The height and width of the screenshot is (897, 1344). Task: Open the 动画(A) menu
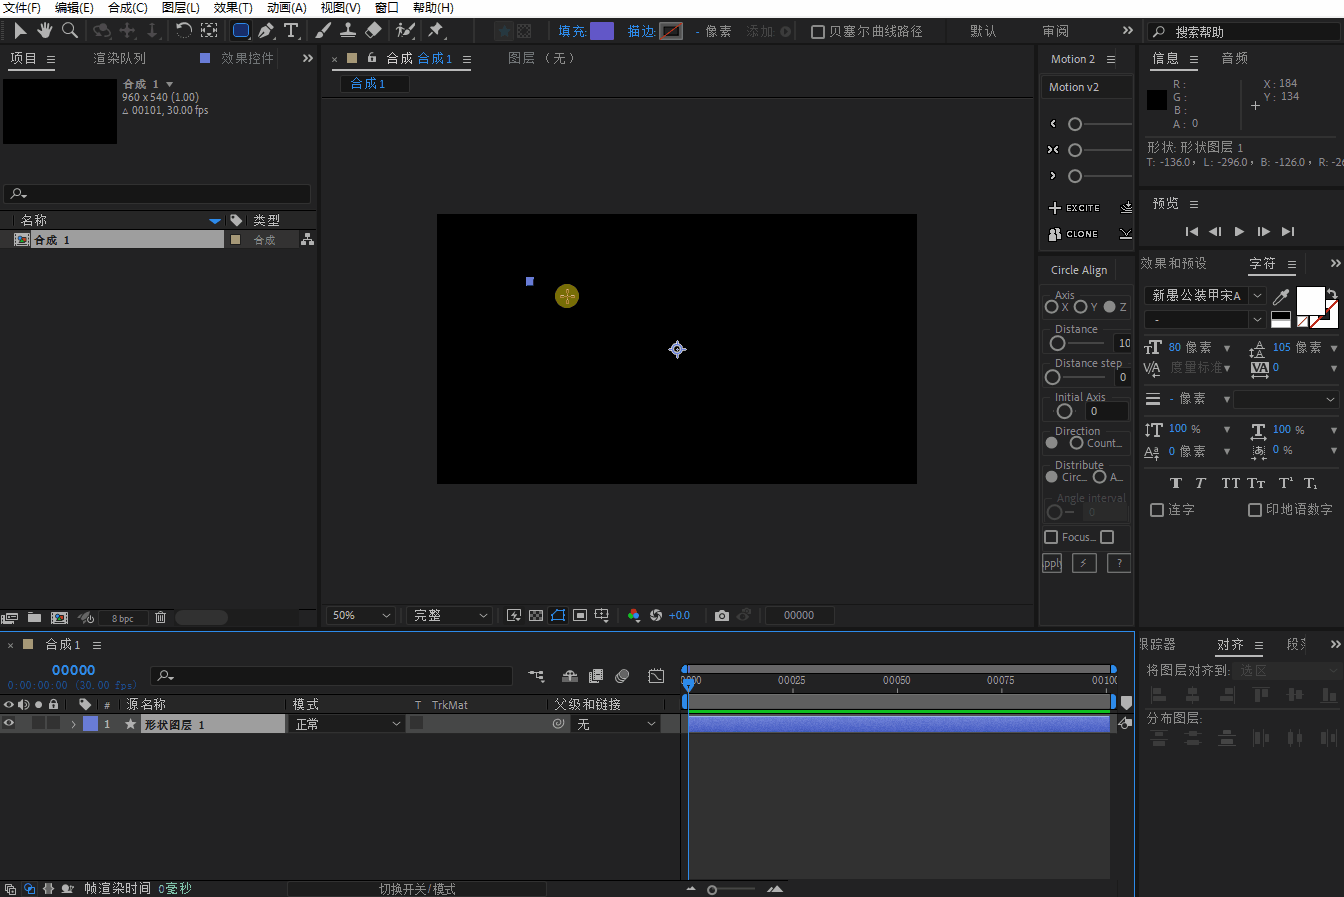(x=286, y=8)
